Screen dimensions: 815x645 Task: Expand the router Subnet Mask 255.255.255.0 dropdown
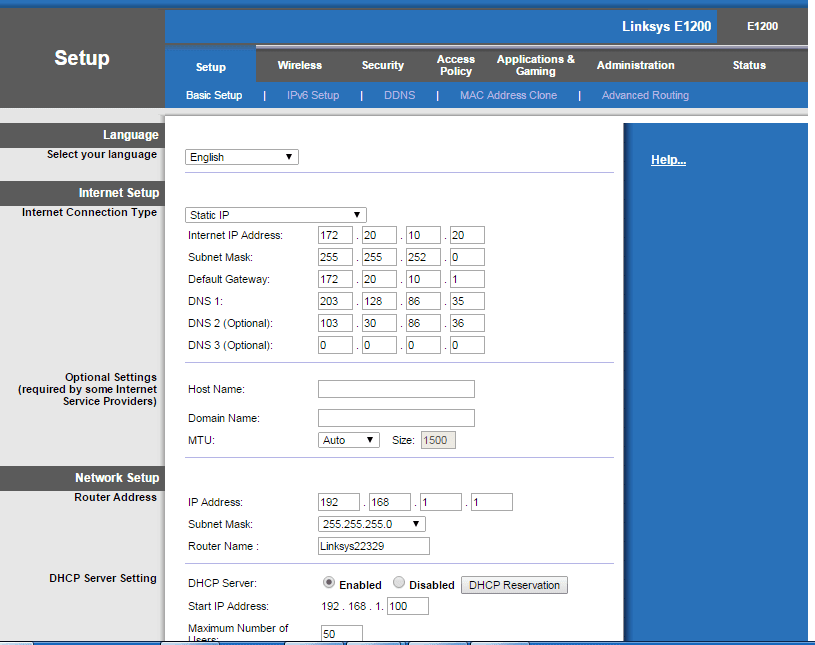(x=372, y=524)
